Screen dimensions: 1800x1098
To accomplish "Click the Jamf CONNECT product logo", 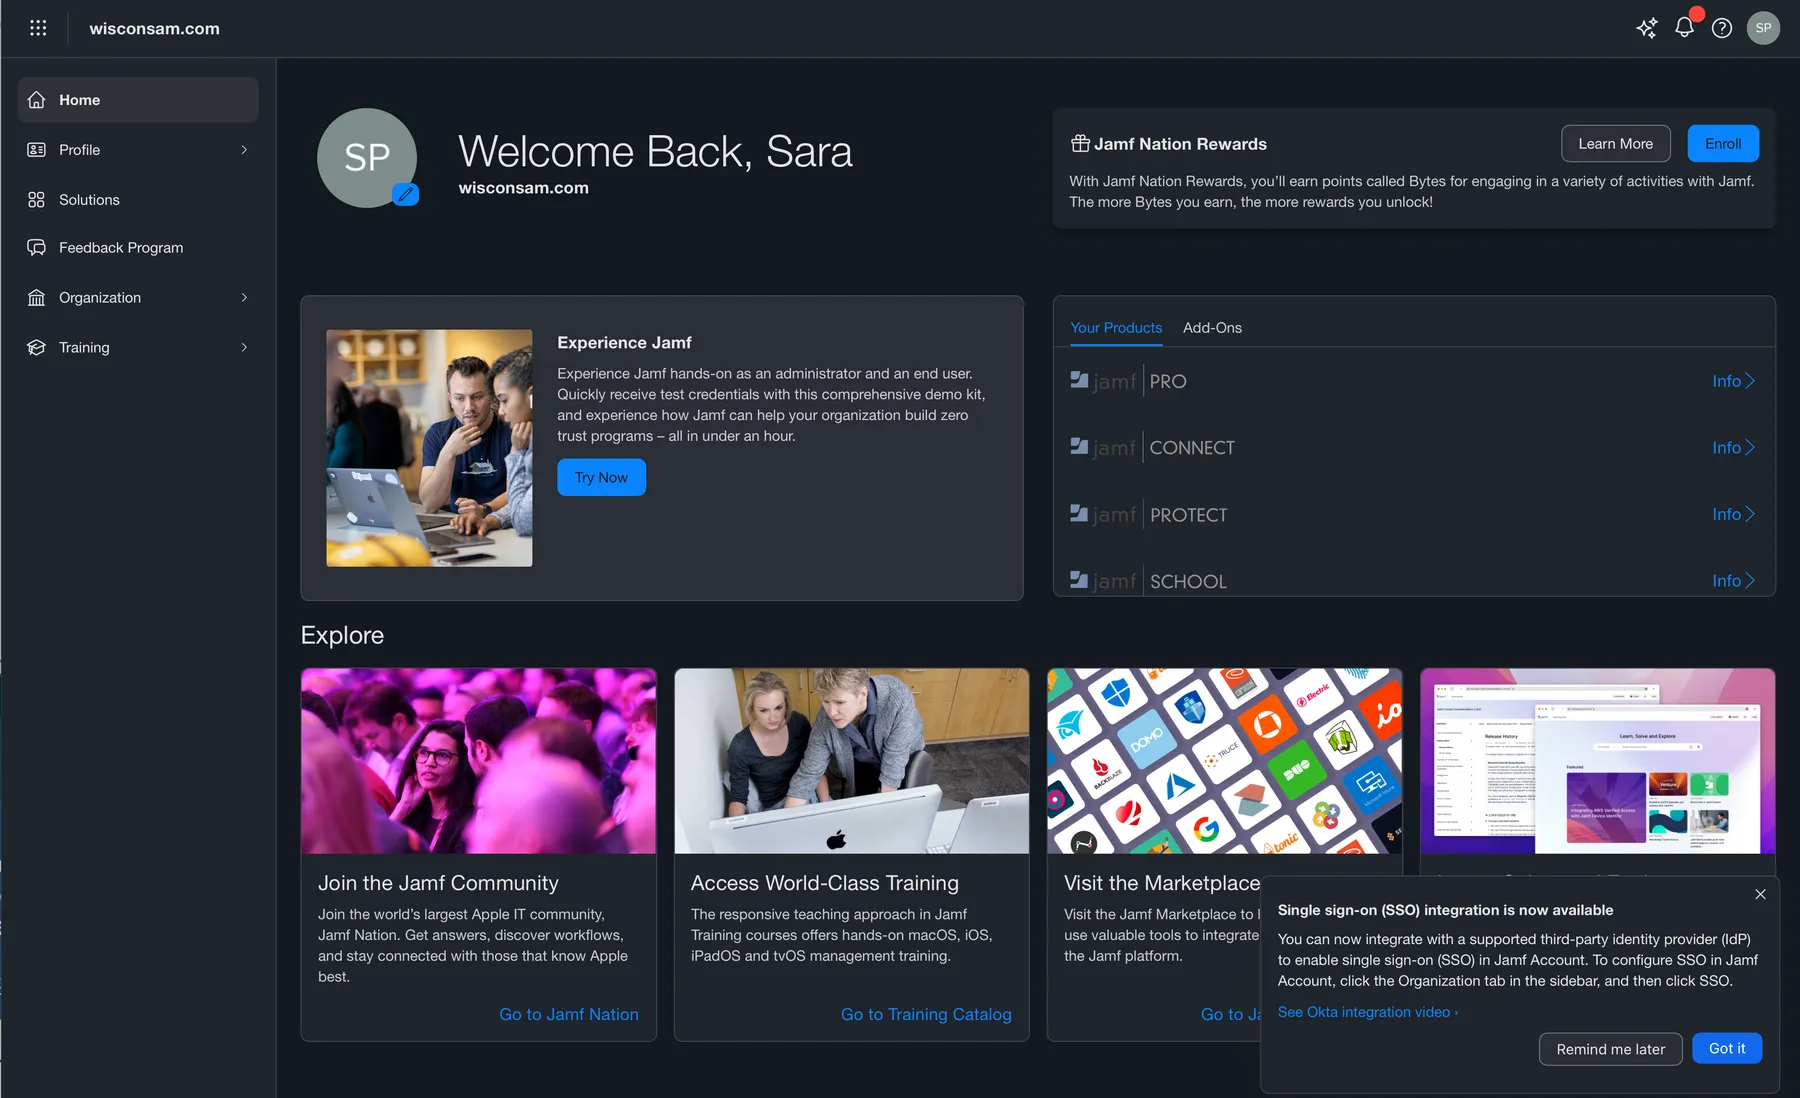I will coord(1152,448).
